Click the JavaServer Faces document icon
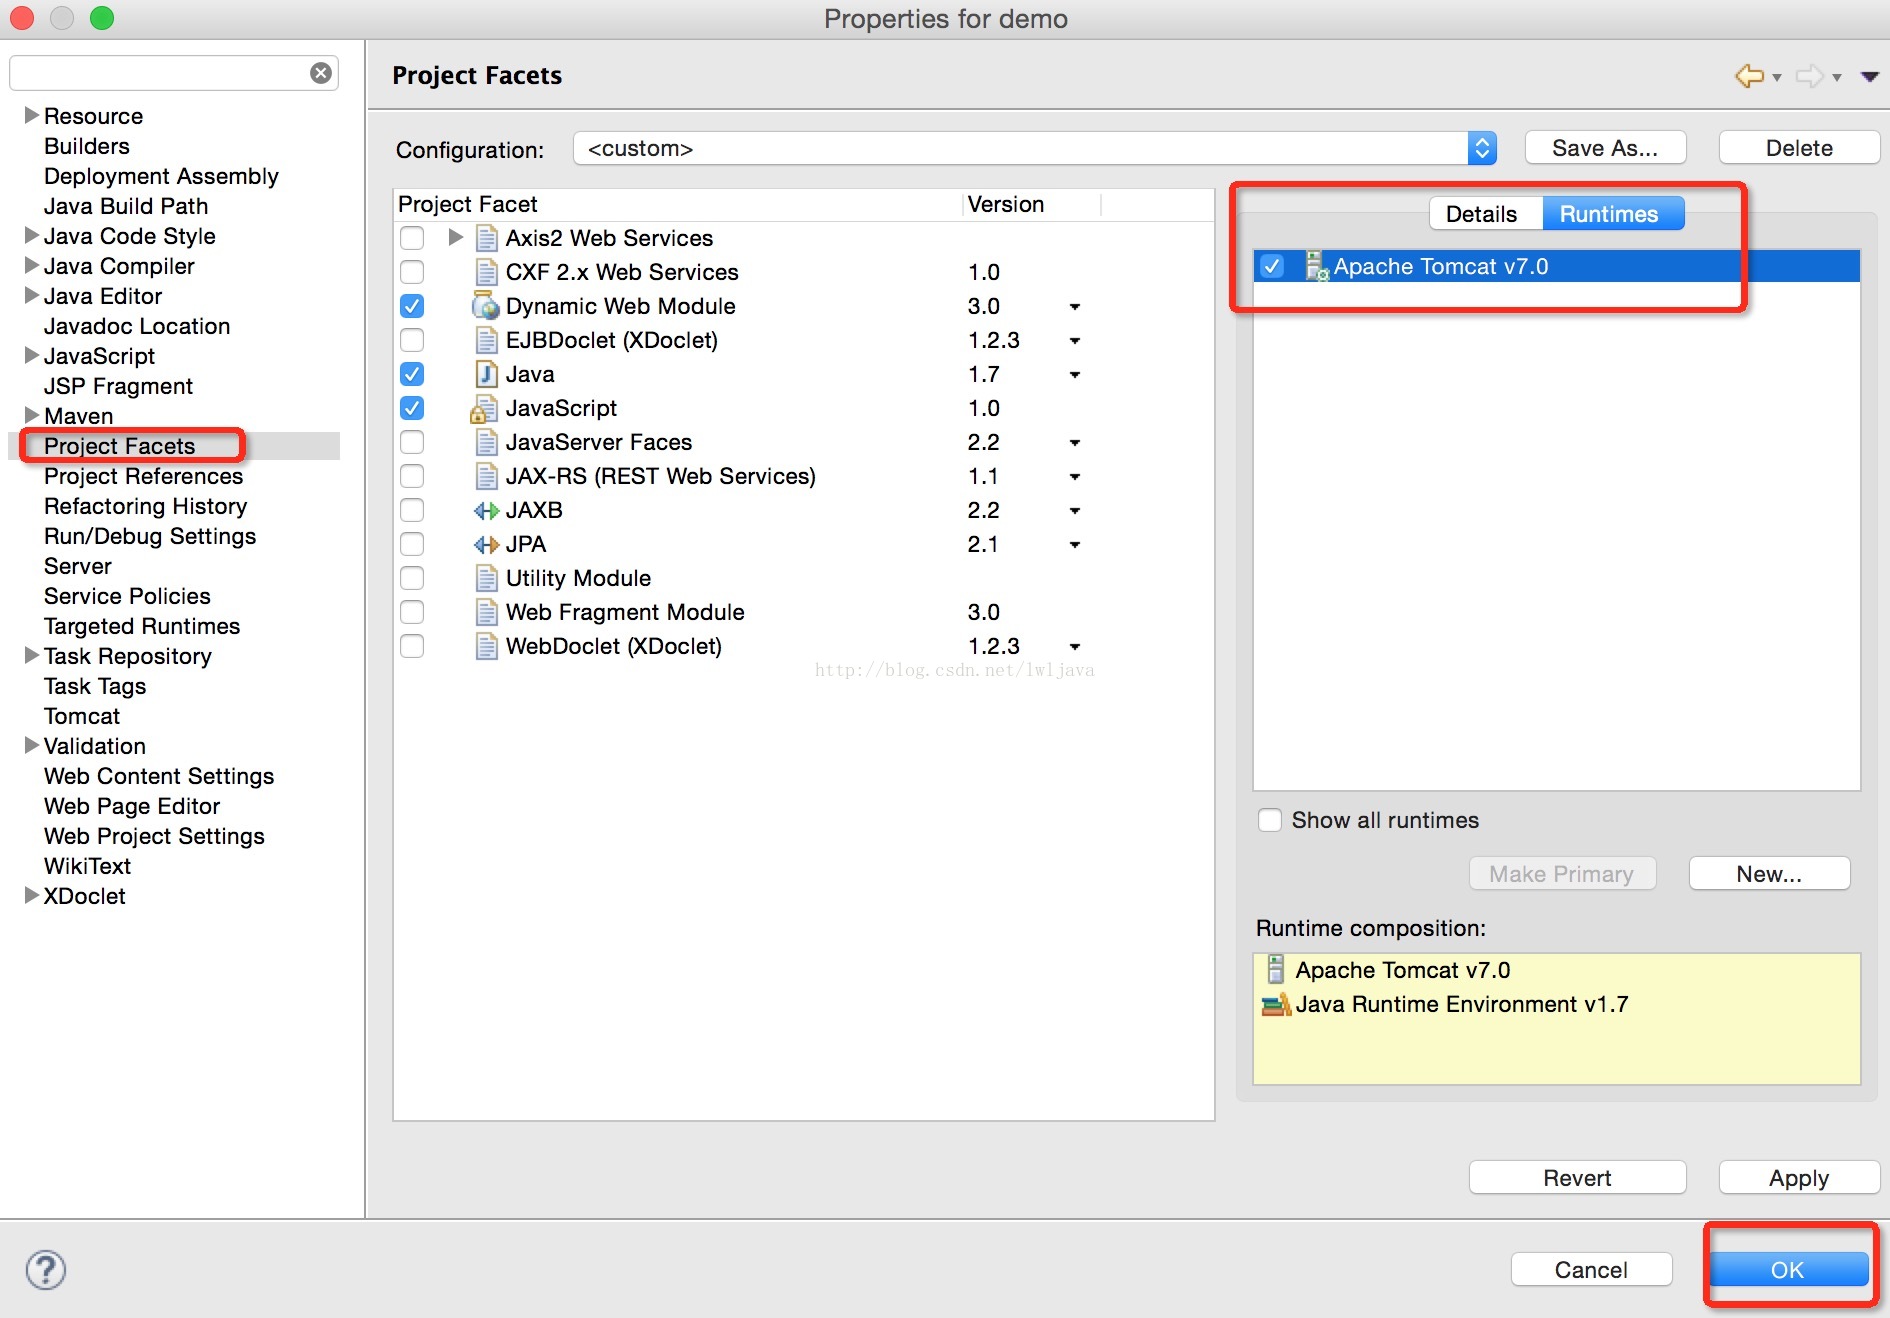The width and height of the screenshot is (1890, 1318). (x=486, y=442)
